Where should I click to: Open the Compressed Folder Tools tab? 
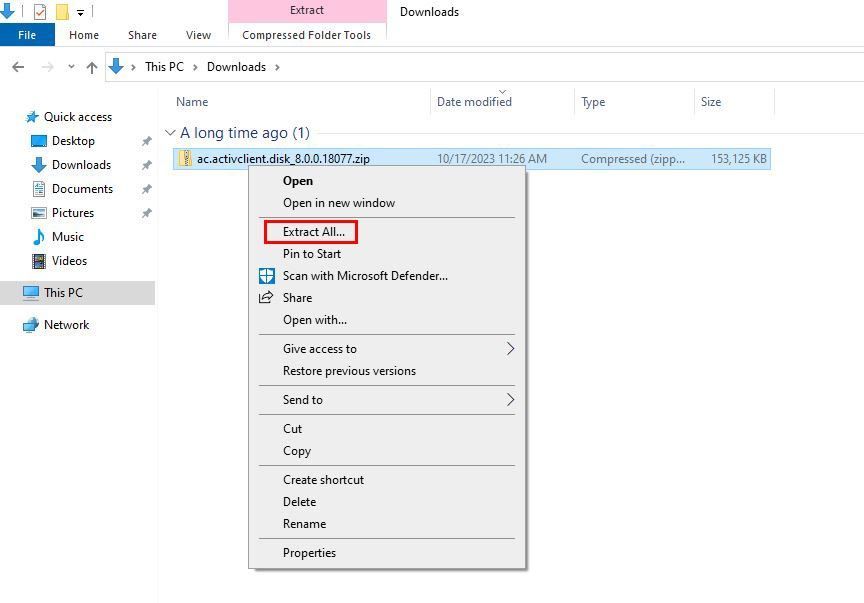(306, 35)
